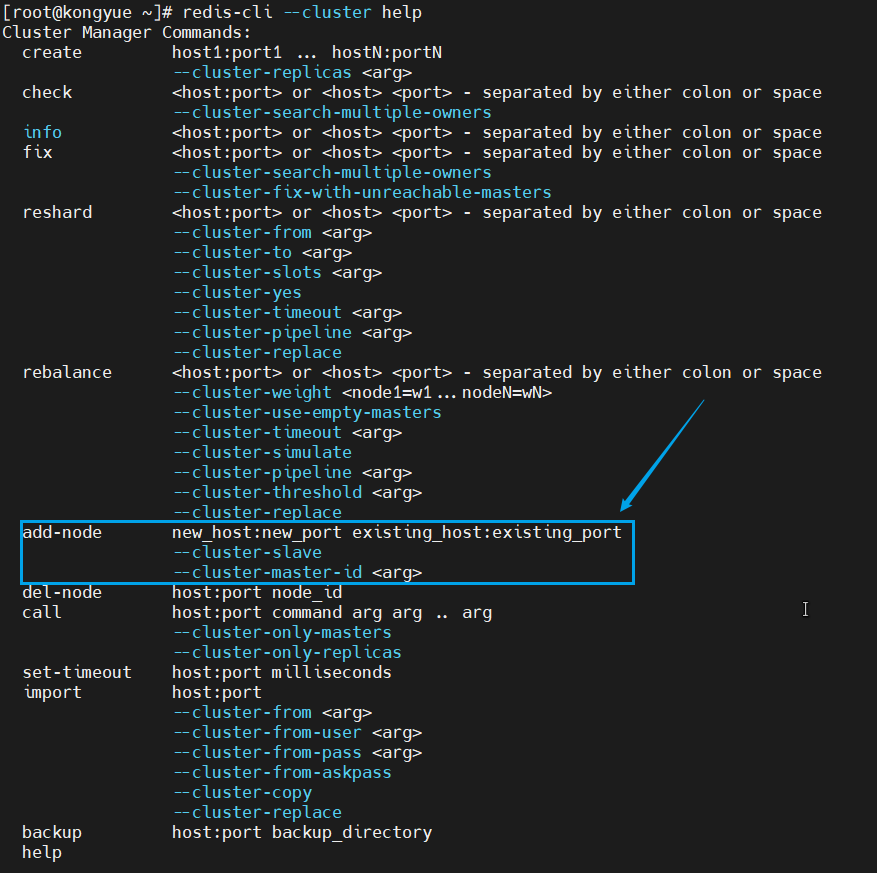The height and width of the screenshot is (873, 877).
Task: Select the '--cluster-from-askpass' option
Action: point(282,773)
